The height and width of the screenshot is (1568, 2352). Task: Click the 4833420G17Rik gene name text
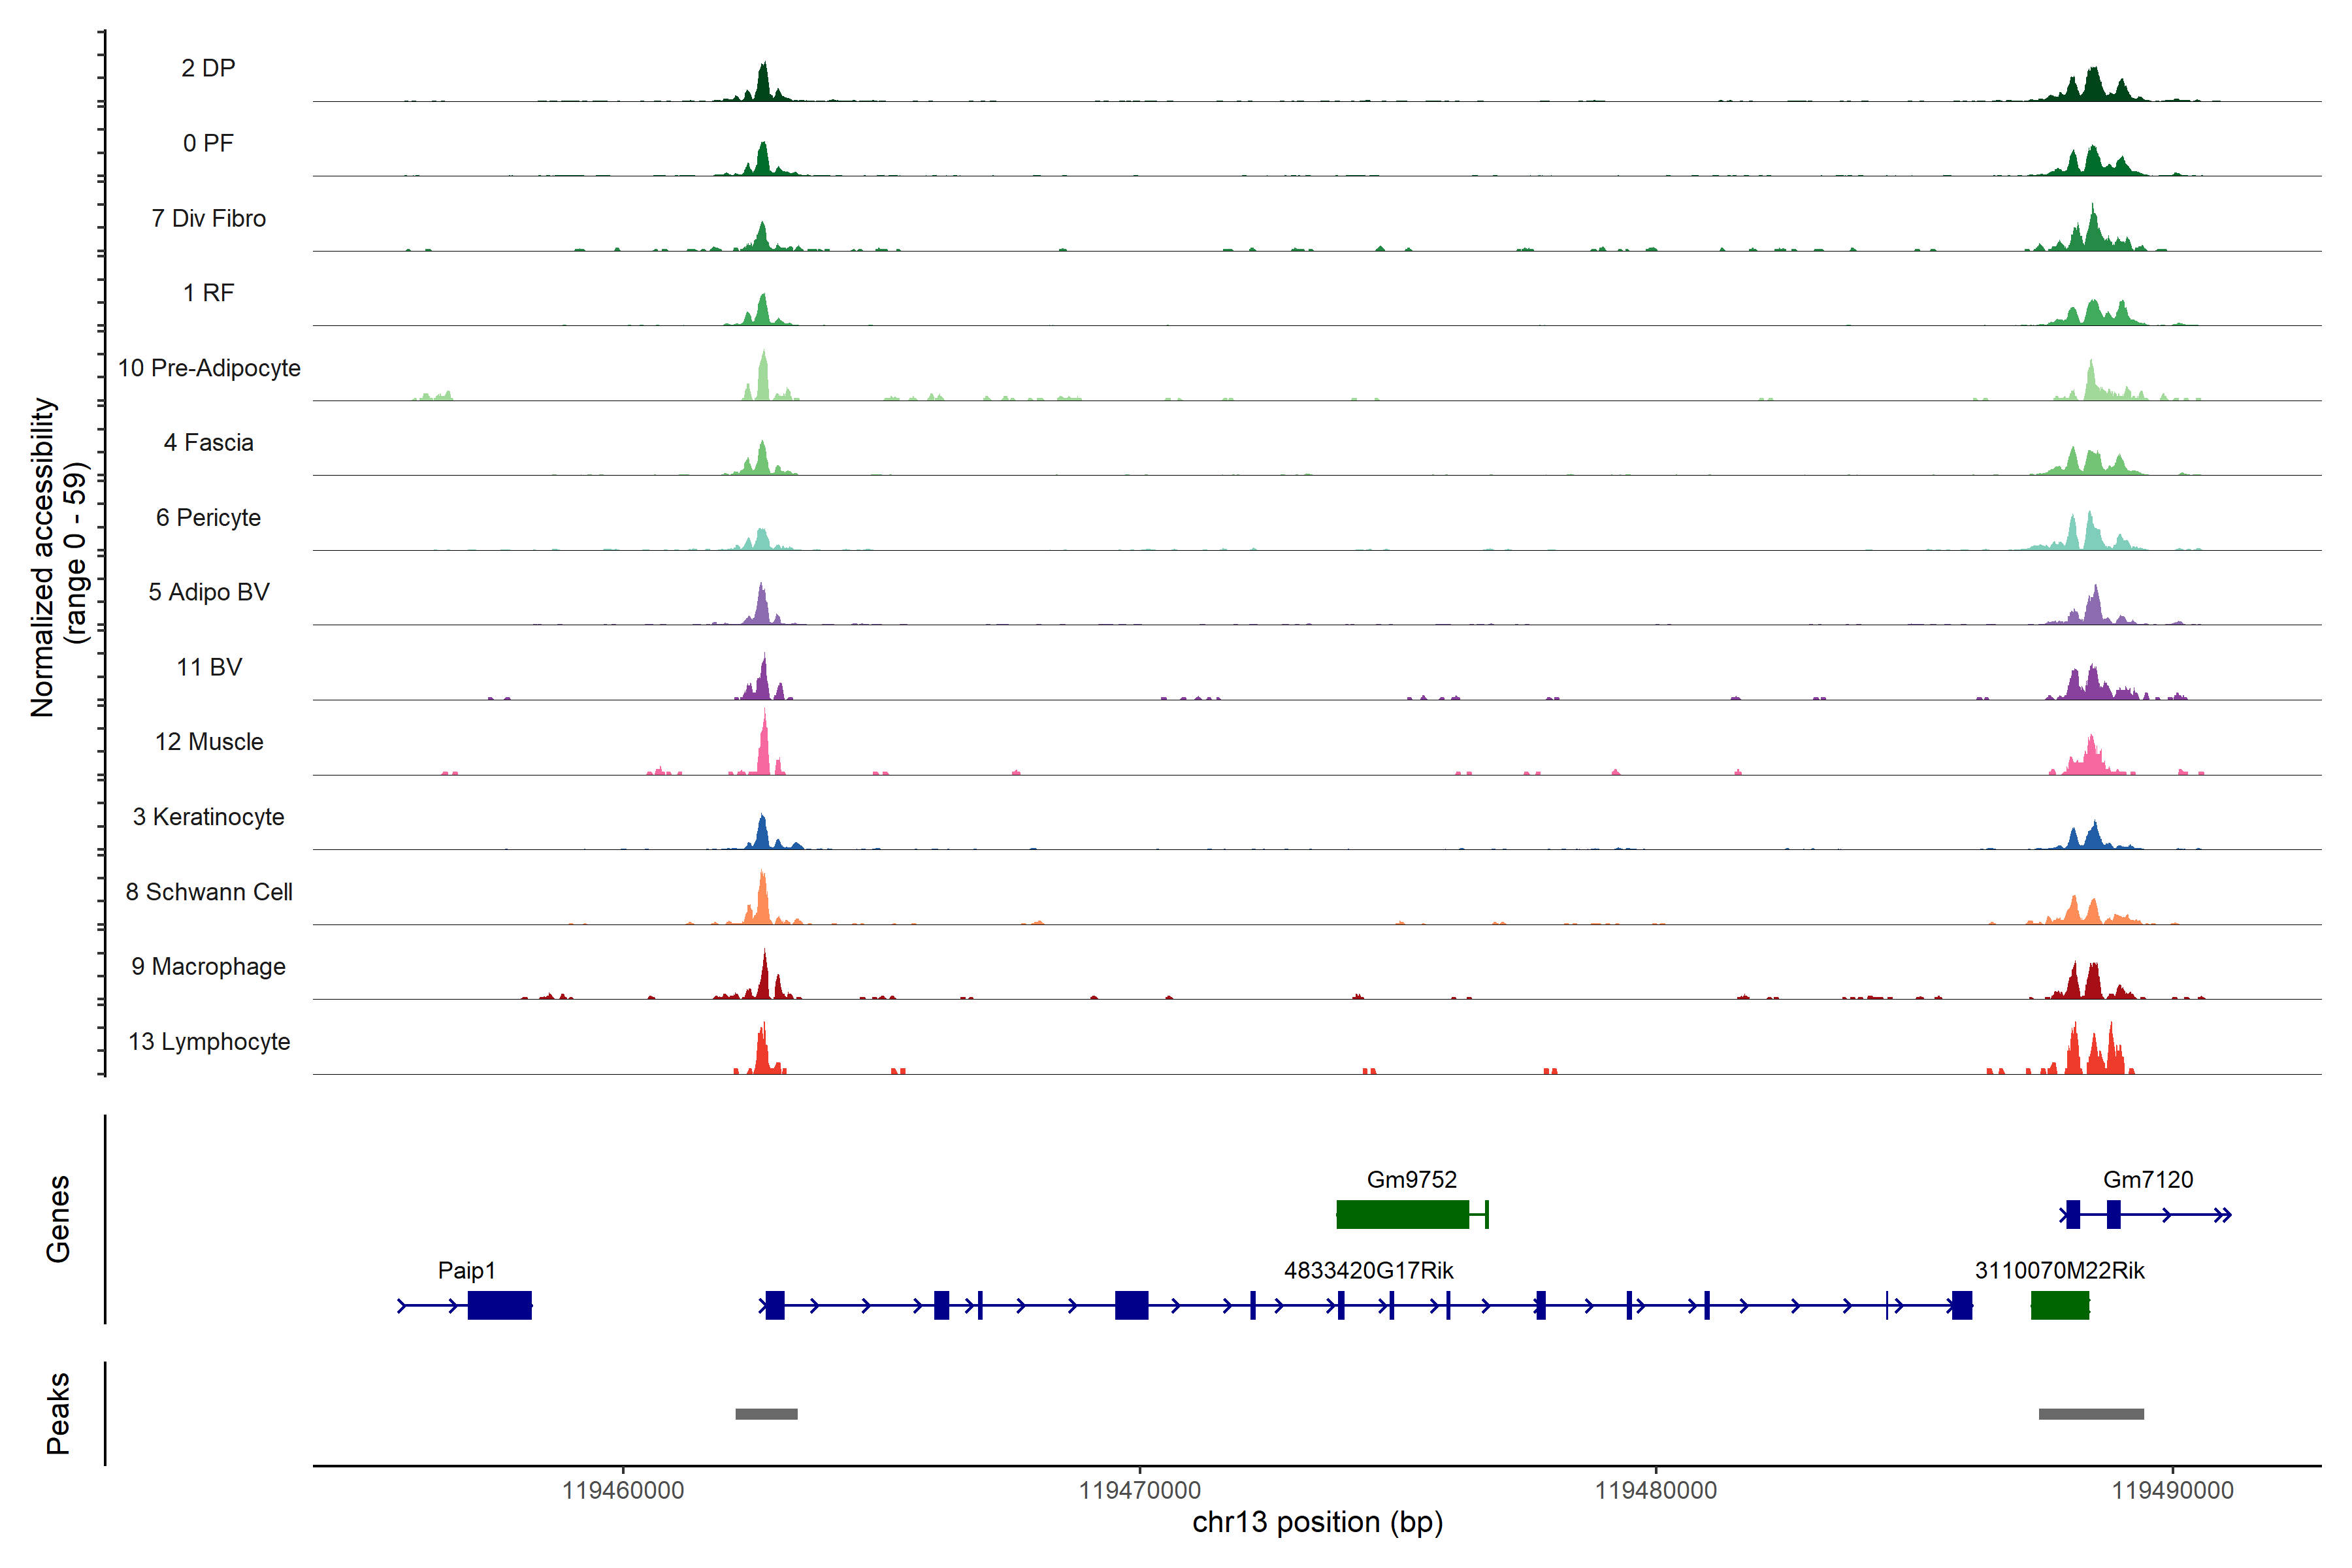pos(1368,1271)
